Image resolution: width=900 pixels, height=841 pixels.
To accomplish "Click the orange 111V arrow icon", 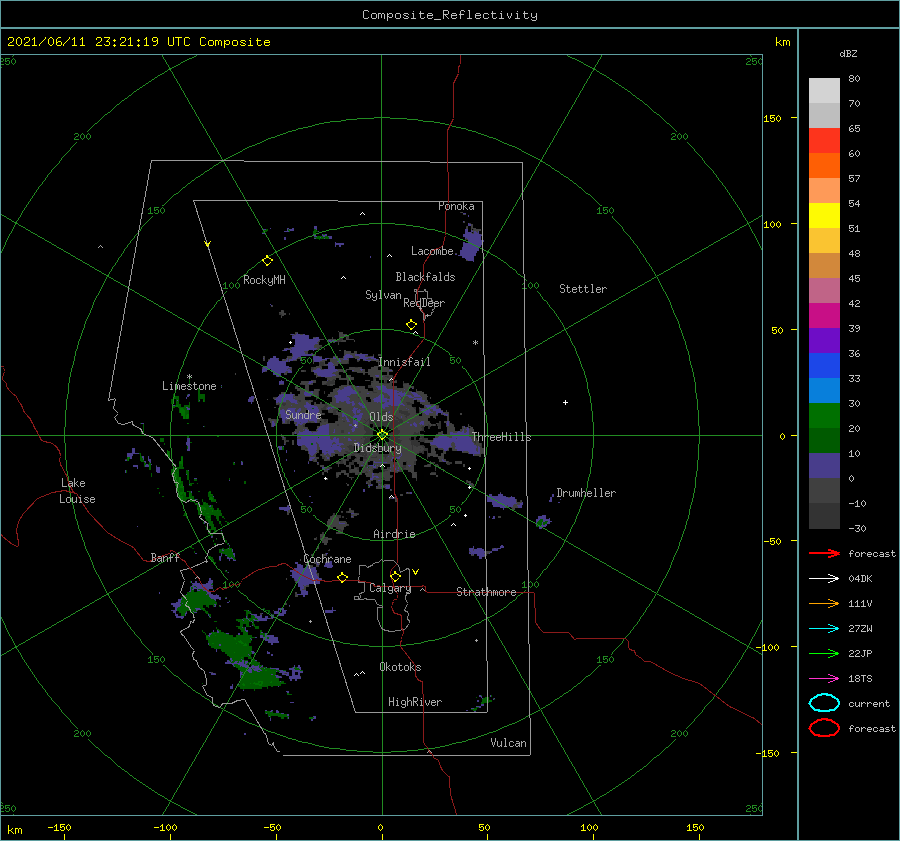I will (824, 603).
